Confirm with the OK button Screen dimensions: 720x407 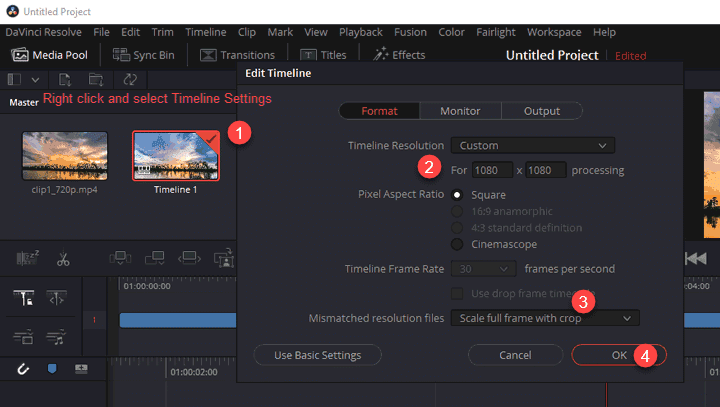(619, 355)
